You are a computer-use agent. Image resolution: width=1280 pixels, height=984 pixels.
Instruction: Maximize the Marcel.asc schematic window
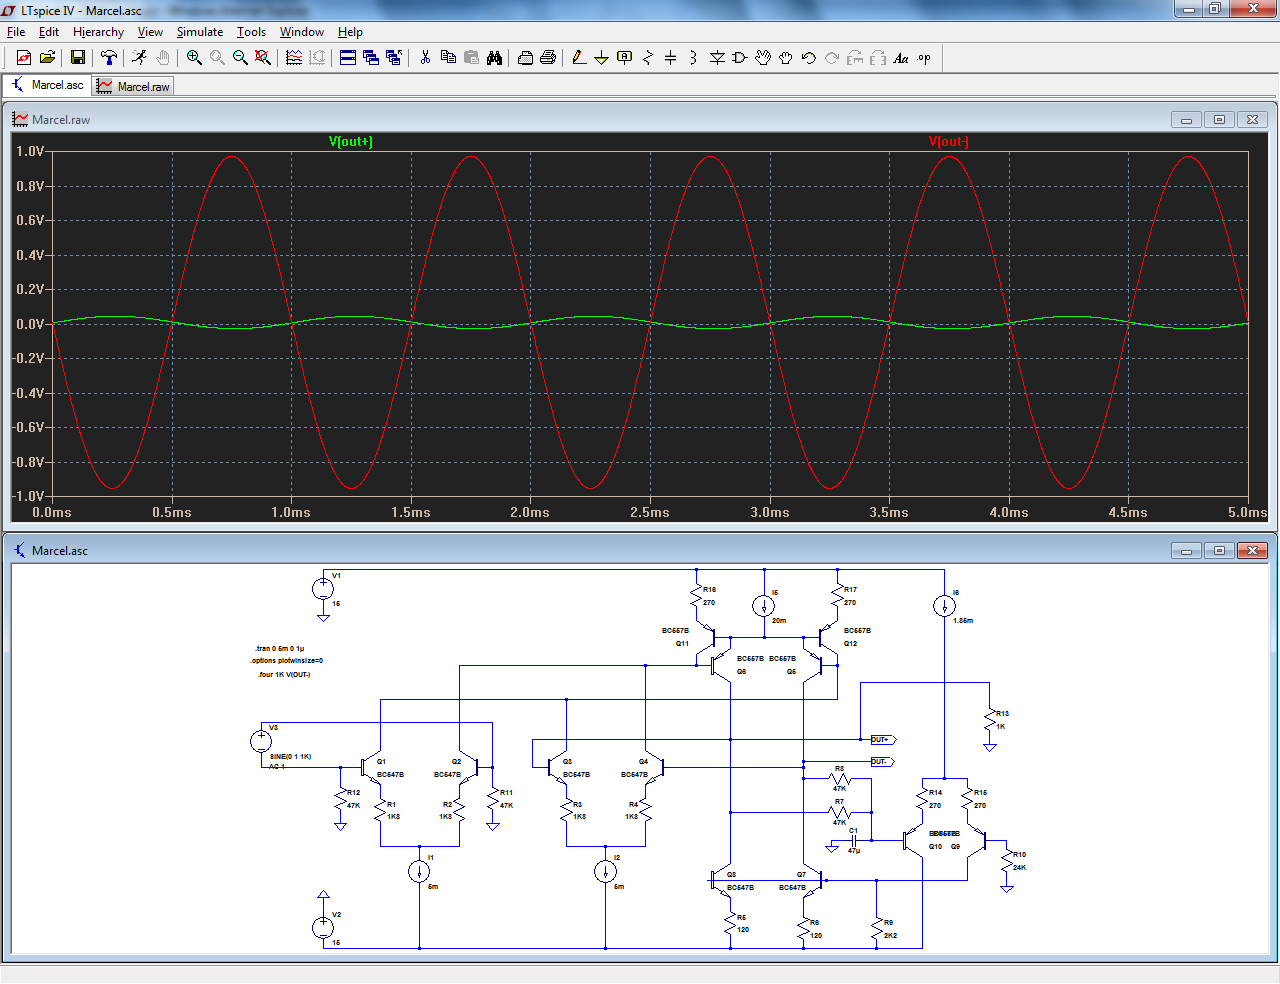(x=1219, y=550)
